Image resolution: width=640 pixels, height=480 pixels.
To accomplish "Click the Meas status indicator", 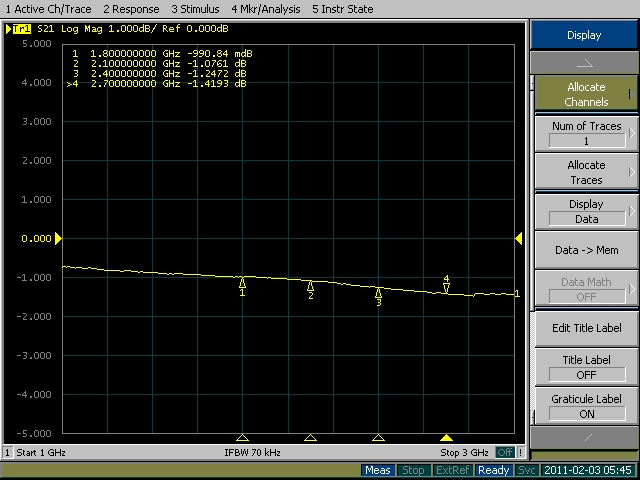I will pyautogui.click(x=378, y=470).
